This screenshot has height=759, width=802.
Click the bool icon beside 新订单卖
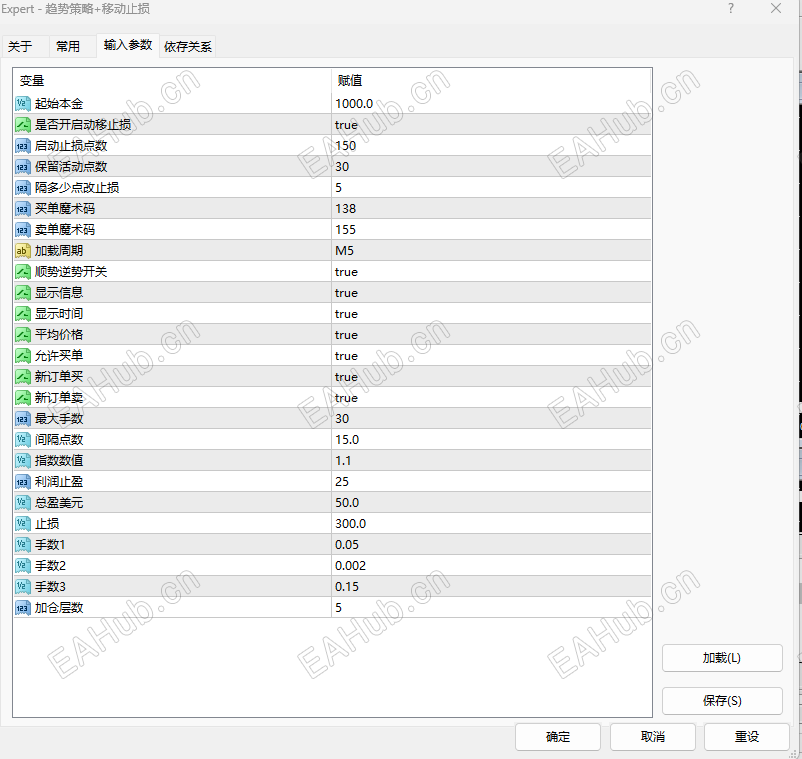coord(23,397)
